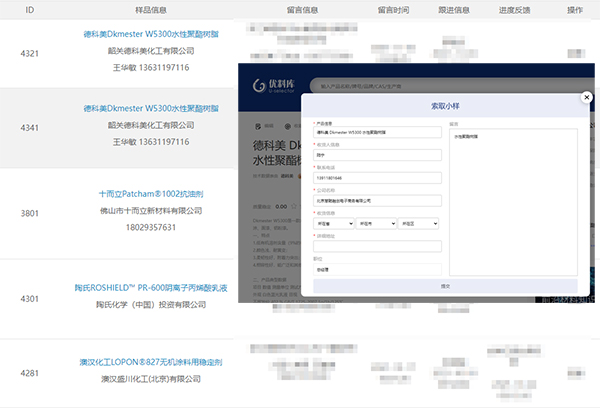Focus the product search bar in 优料库 header

[x=452, y=86]
